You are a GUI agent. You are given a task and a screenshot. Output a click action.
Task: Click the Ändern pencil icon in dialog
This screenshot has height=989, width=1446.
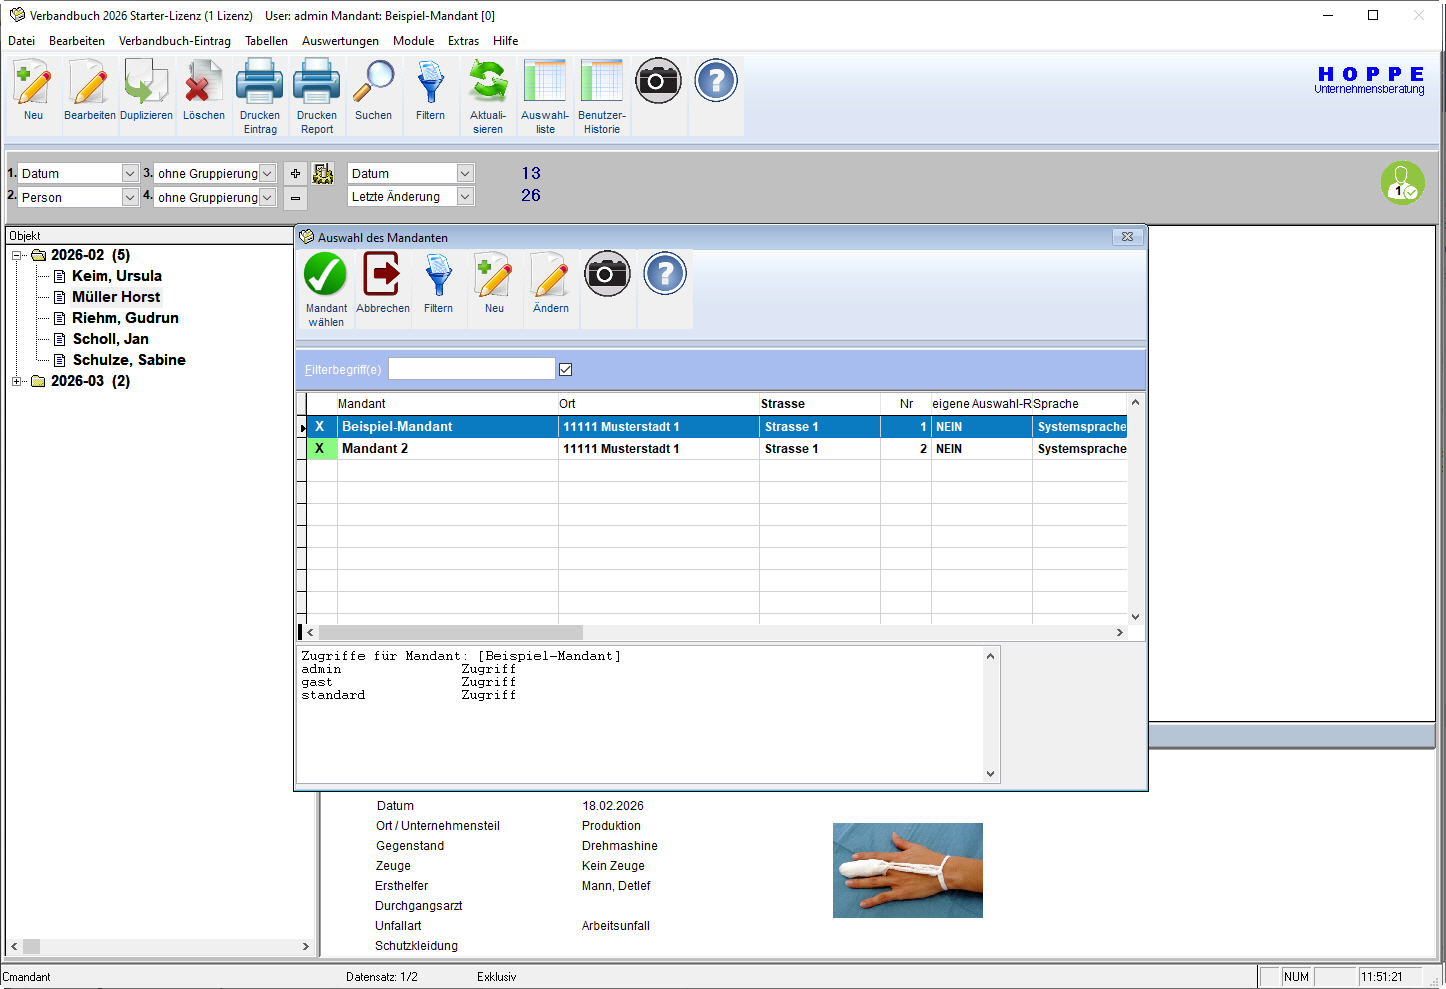pyautogui.click(x=550, y=276)
